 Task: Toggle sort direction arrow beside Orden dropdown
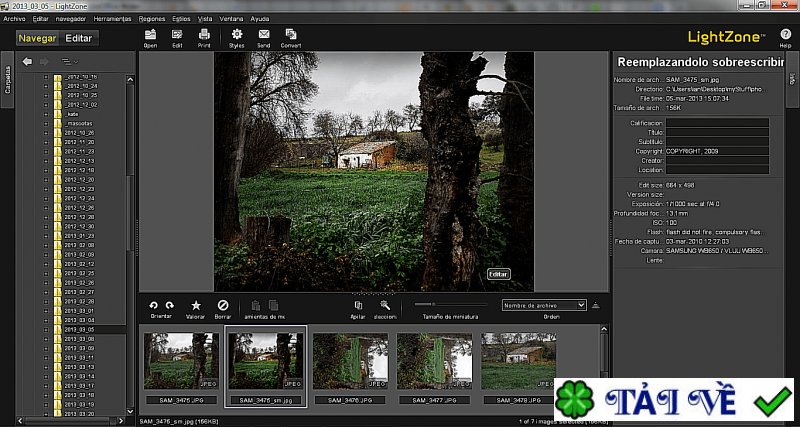596,305
